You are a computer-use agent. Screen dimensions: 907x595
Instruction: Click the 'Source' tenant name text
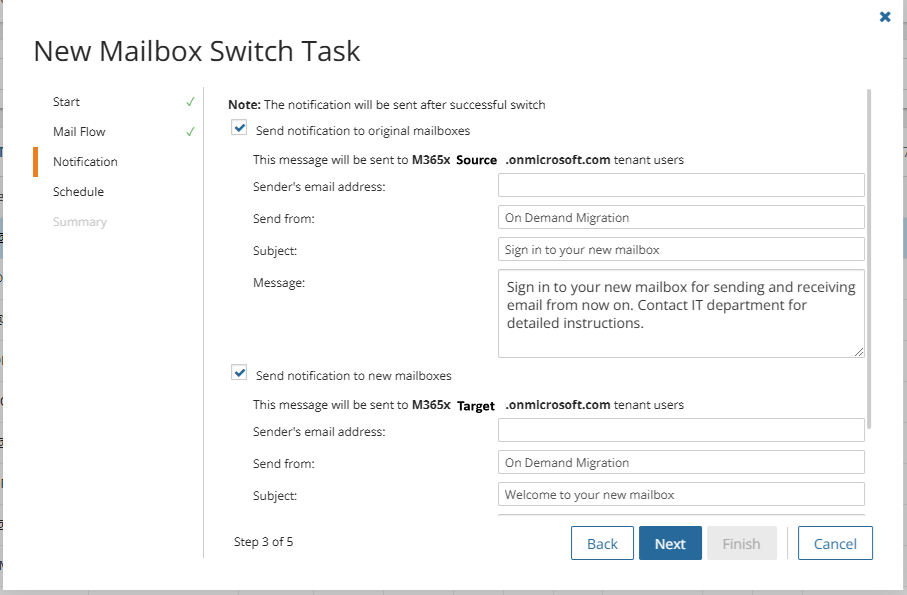coord(476,160)
